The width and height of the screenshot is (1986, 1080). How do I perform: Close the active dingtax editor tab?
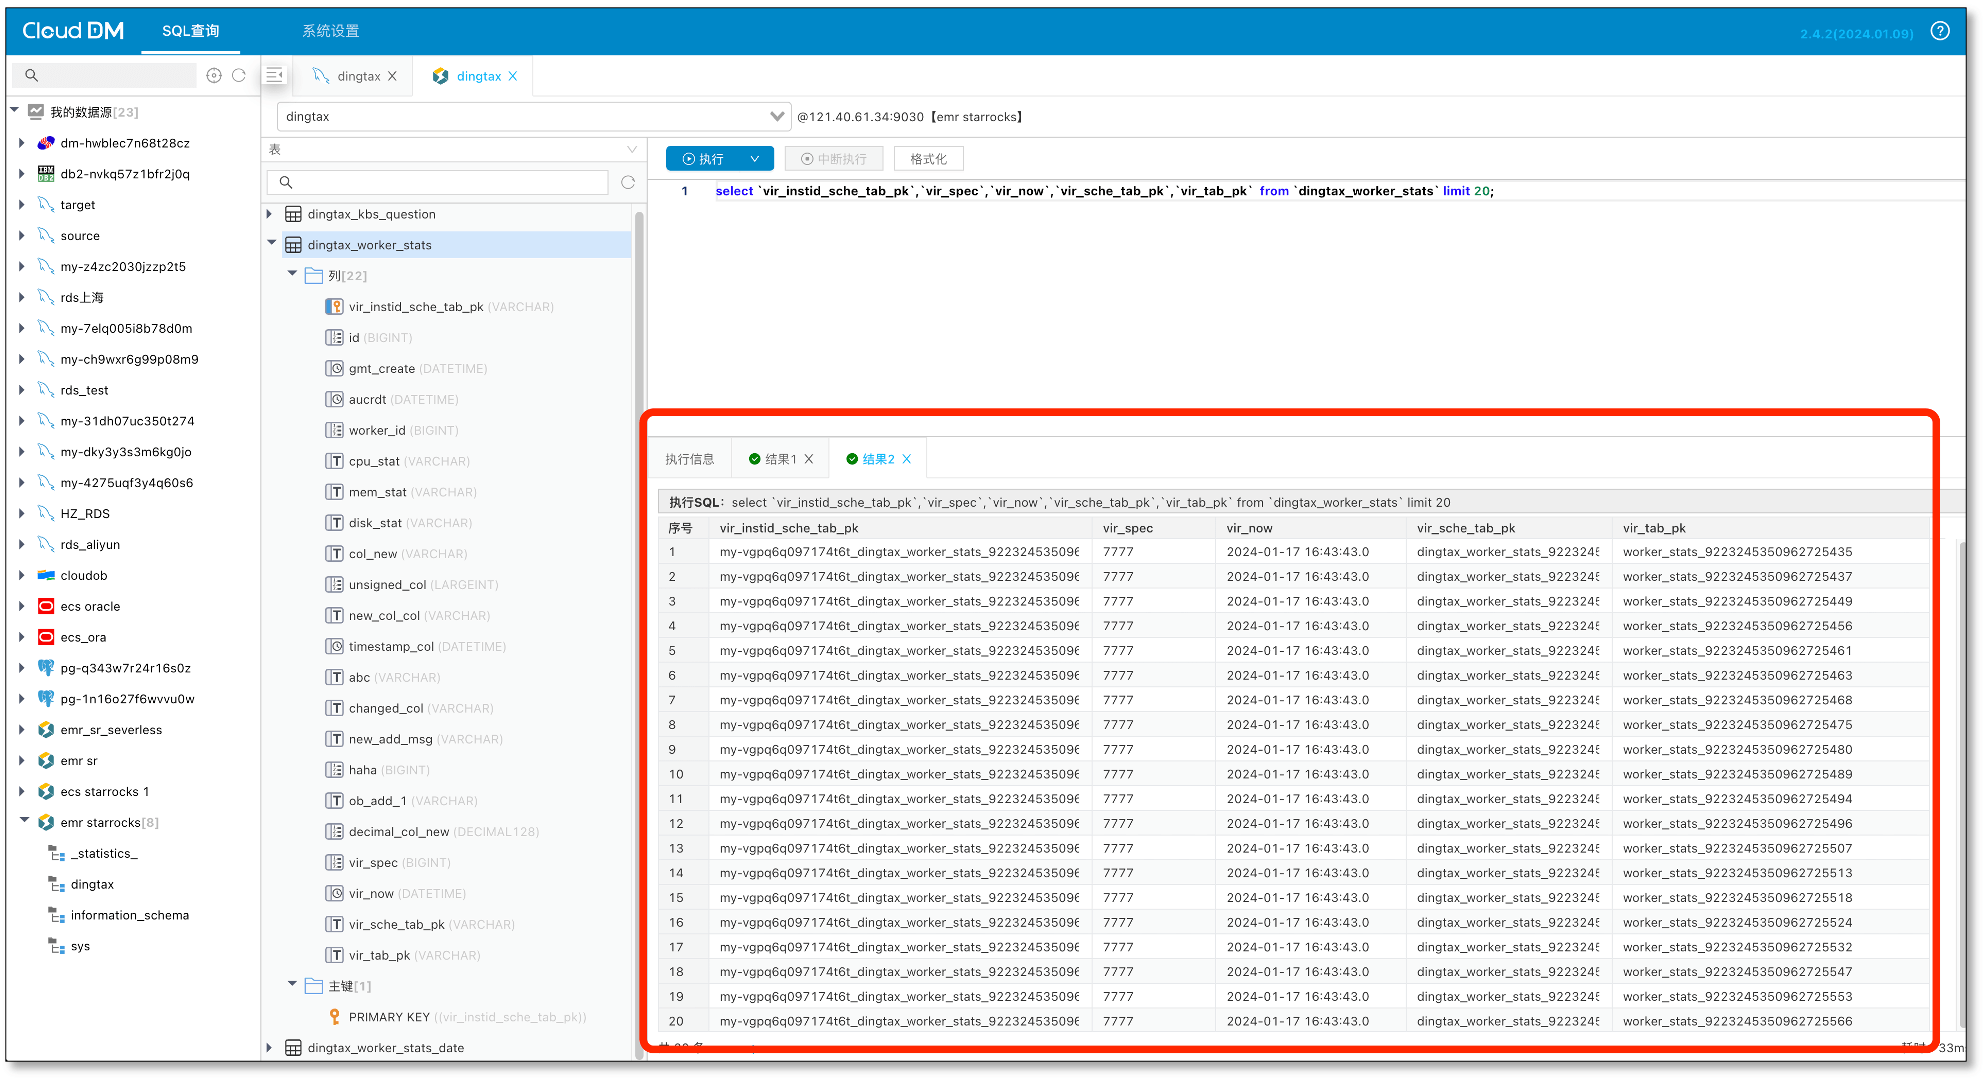pos(513,76)
